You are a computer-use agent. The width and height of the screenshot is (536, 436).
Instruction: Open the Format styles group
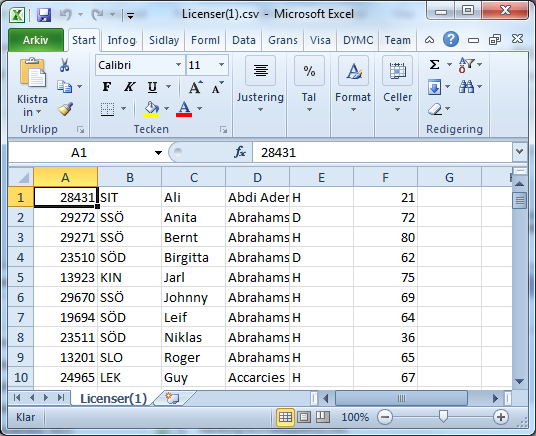[353, 85]
